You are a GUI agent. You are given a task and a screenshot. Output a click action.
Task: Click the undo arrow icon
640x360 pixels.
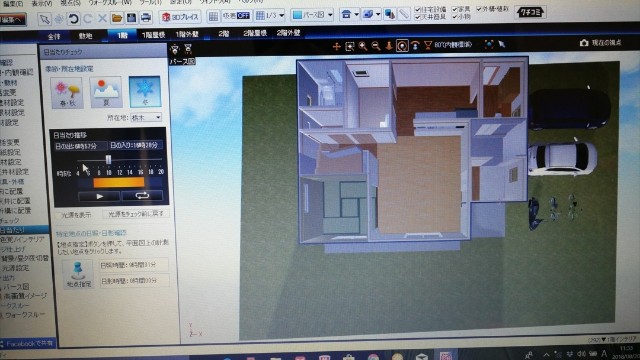point(73,18)
